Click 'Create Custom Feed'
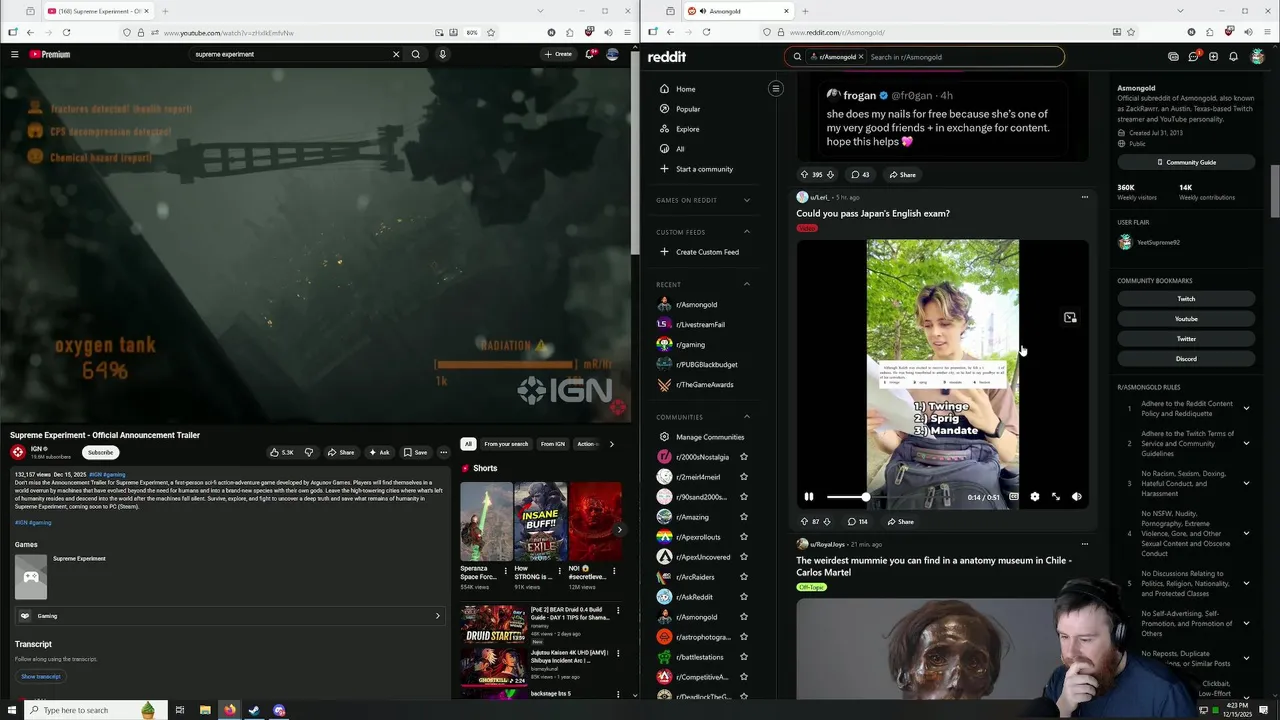The height and width of the screenshot is (720, 1280). (x=707, y=252)
